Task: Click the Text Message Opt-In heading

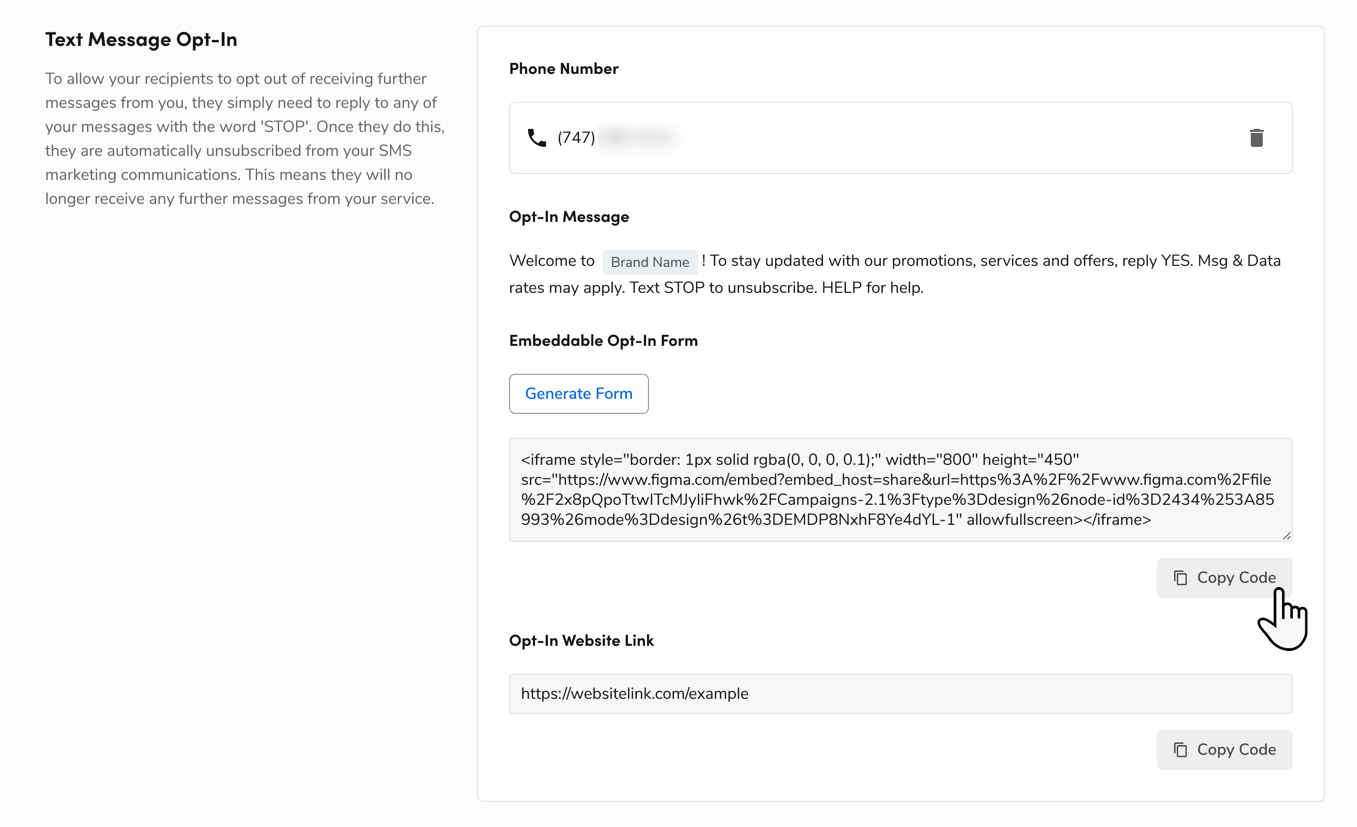Action: click(x=141, y=39)
